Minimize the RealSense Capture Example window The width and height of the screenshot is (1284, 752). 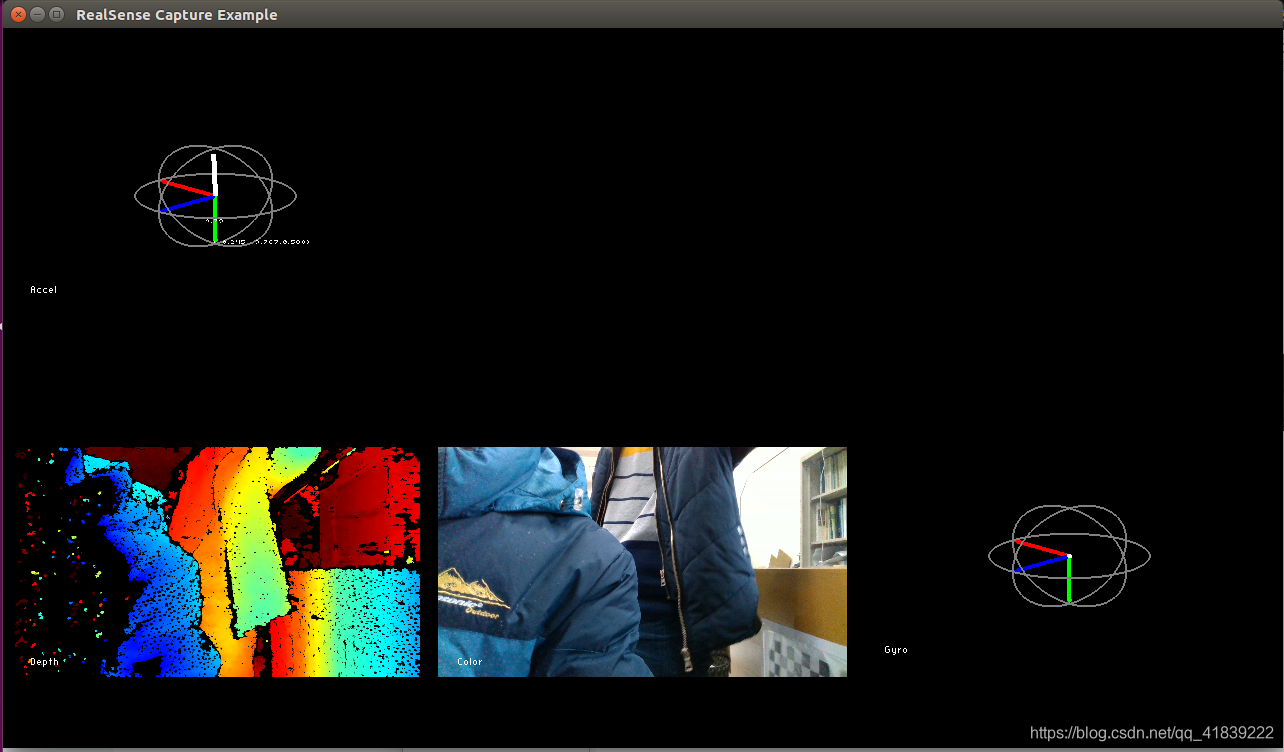tap(38, 15)
